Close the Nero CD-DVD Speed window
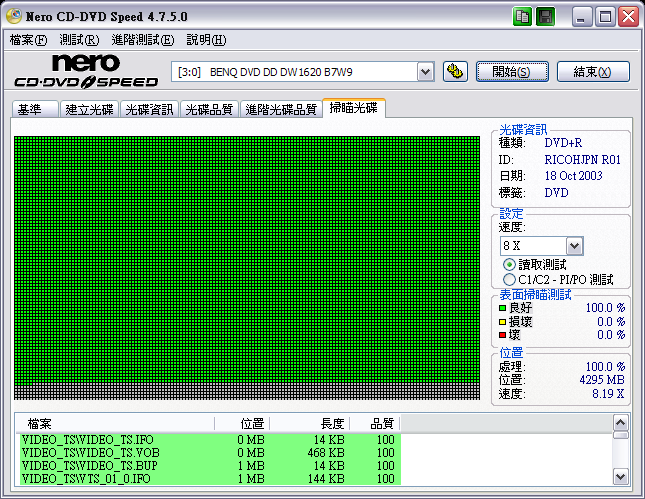Viewport: 645px width, 499px height. pyautogui.click(x=629, y=17)
